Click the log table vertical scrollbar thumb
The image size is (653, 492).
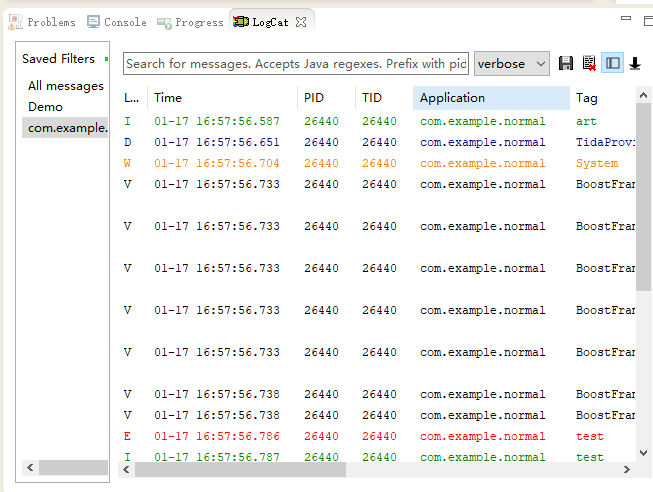point(643,197)
